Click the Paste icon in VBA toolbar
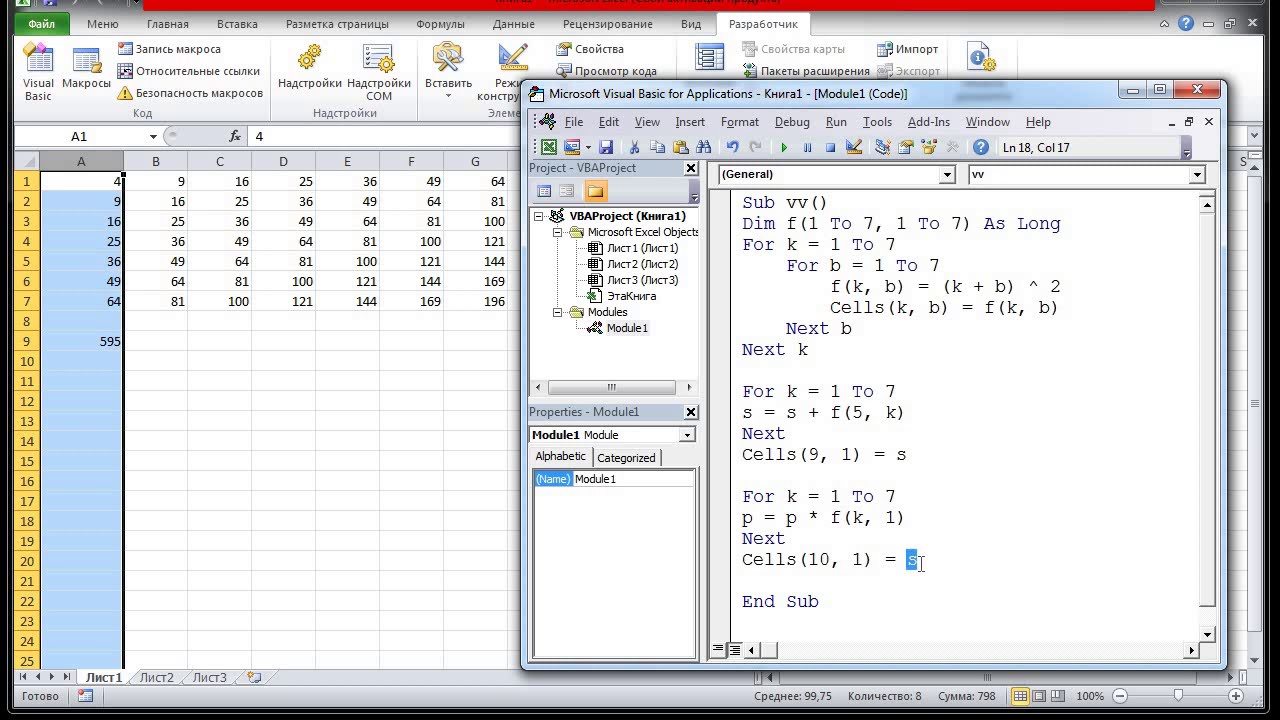The height and width of the screenshot is (720, 1280). (680, 147)
